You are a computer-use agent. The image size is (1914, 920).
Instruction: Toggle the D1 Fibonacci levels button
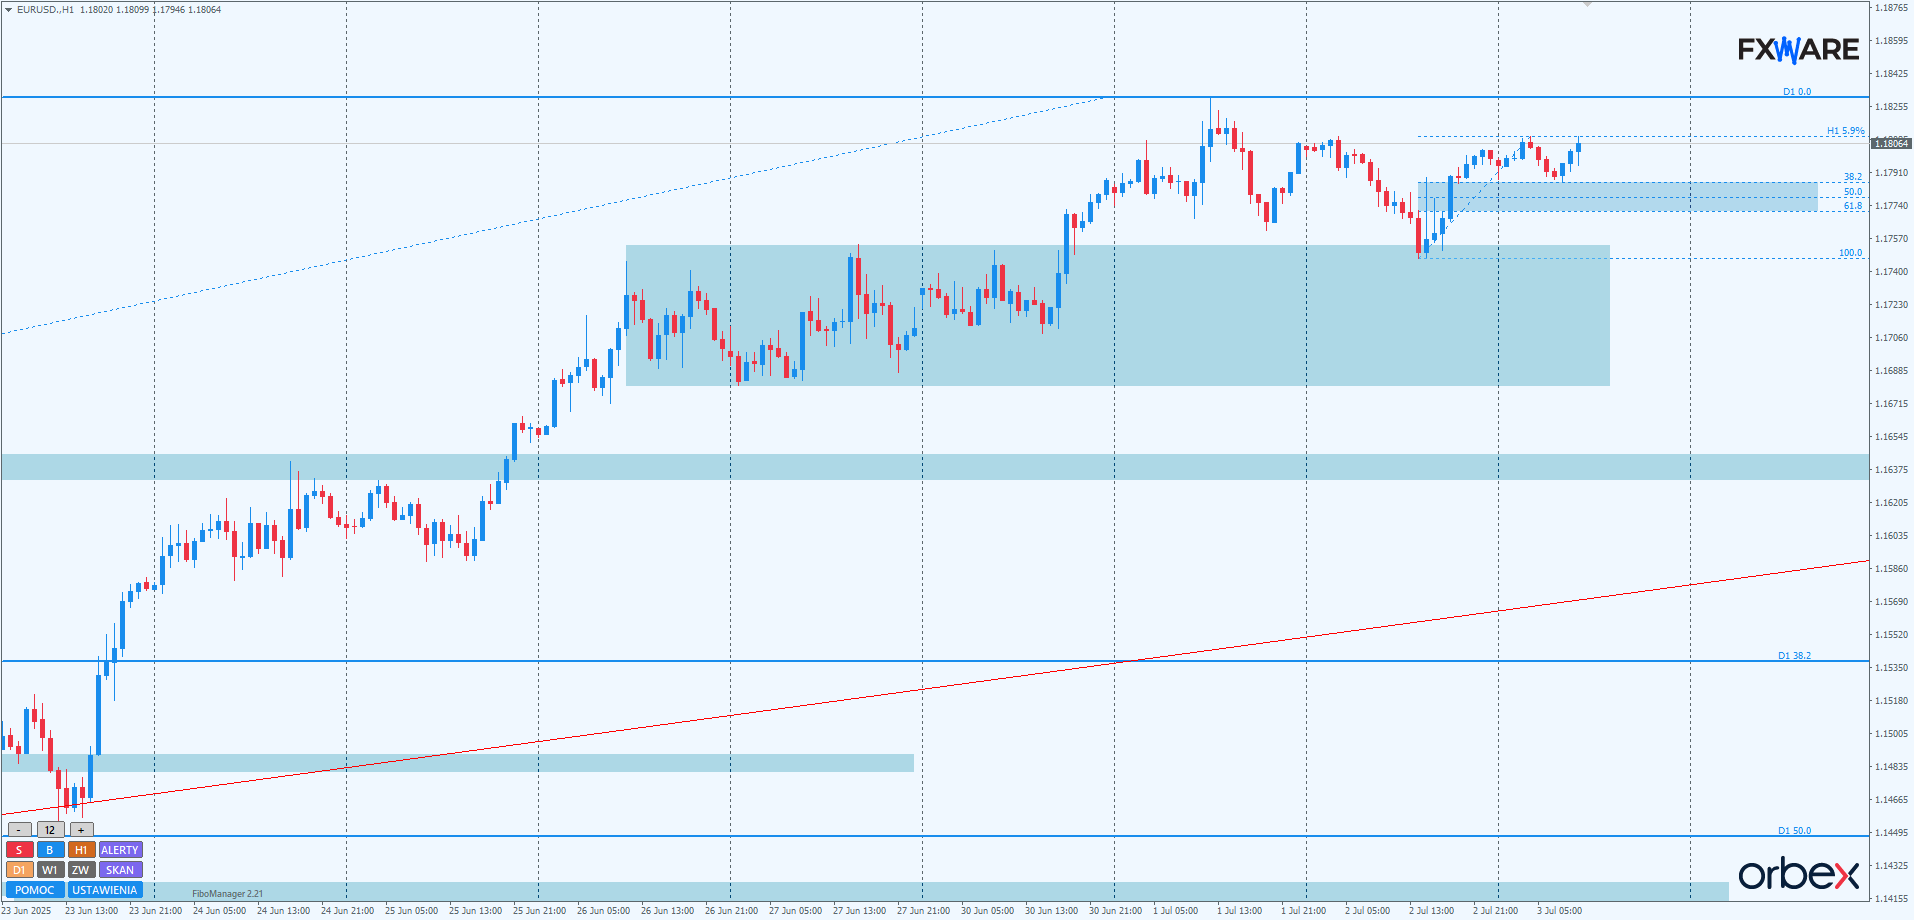(19, 870)
